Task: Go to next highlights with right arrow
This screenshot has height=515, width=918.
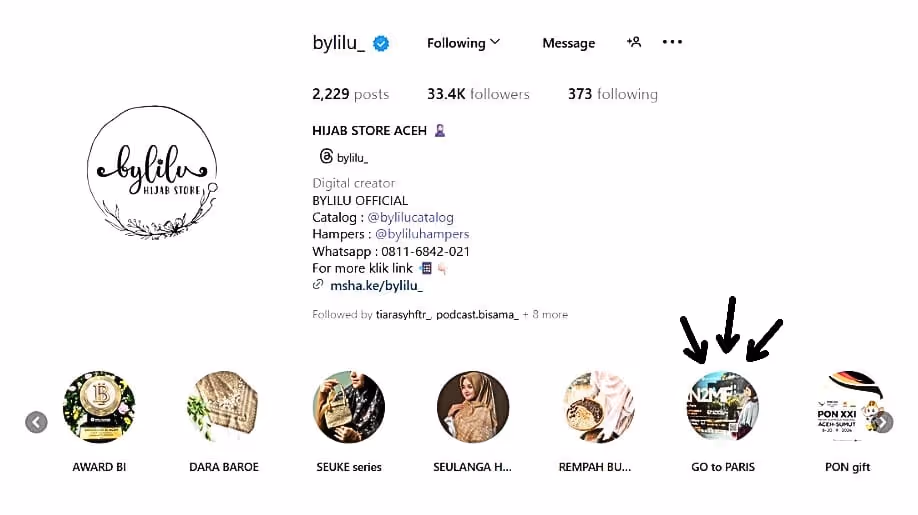Action: (x=883, y=422)
